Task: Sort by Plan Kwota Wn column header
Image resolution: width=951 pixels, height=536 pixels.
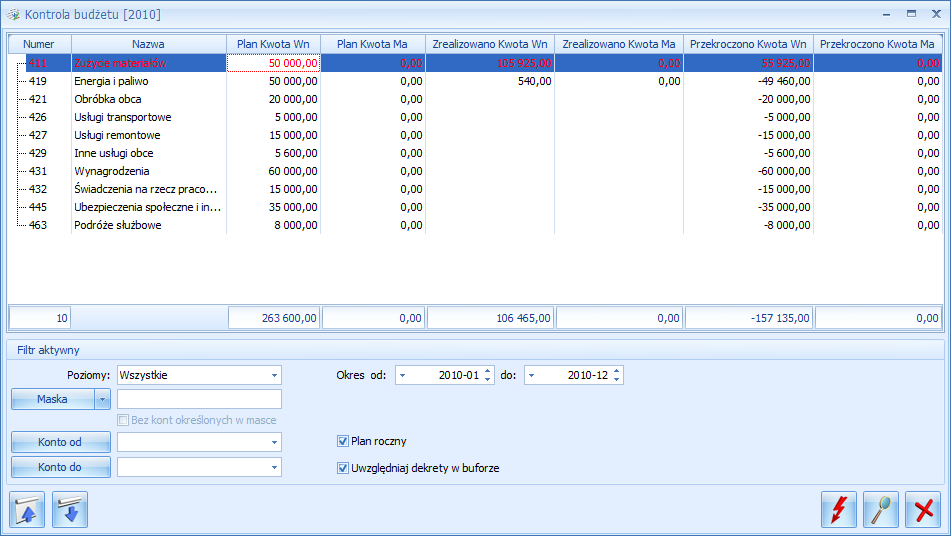Action: point(274,44)
